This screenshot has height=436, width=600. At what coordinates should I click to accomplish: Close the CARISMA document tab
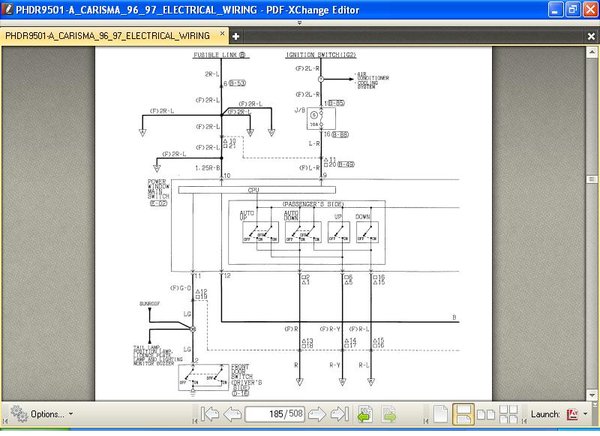[222, 34]
